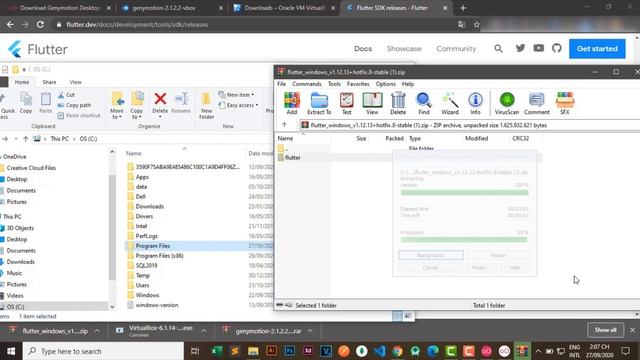The height and width of the screenshot is (360, 640).
Task: Open the View tool in WinRAR toolbar
Action: point(372,103)
